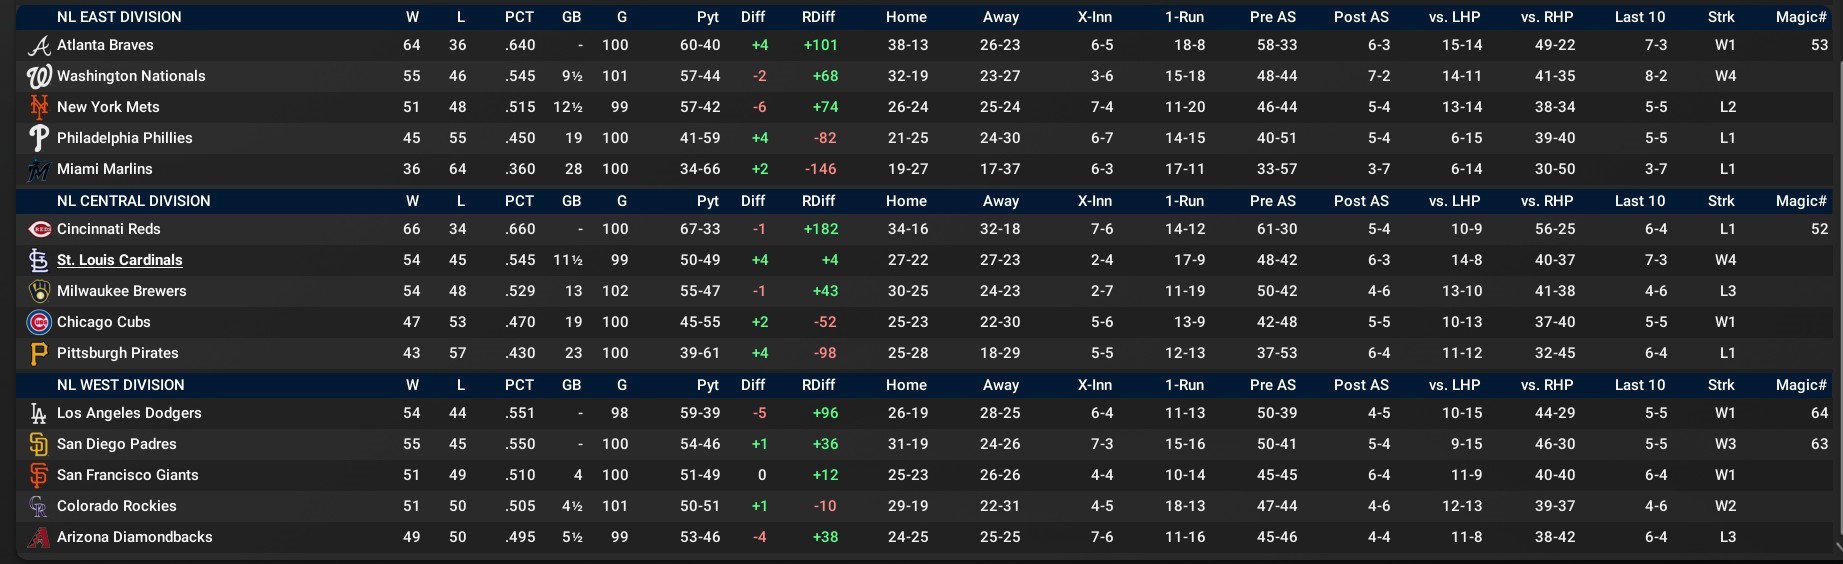Open the Colorado Rockies team page
This screenshot has height=564, width=1843.
point(116,506)
